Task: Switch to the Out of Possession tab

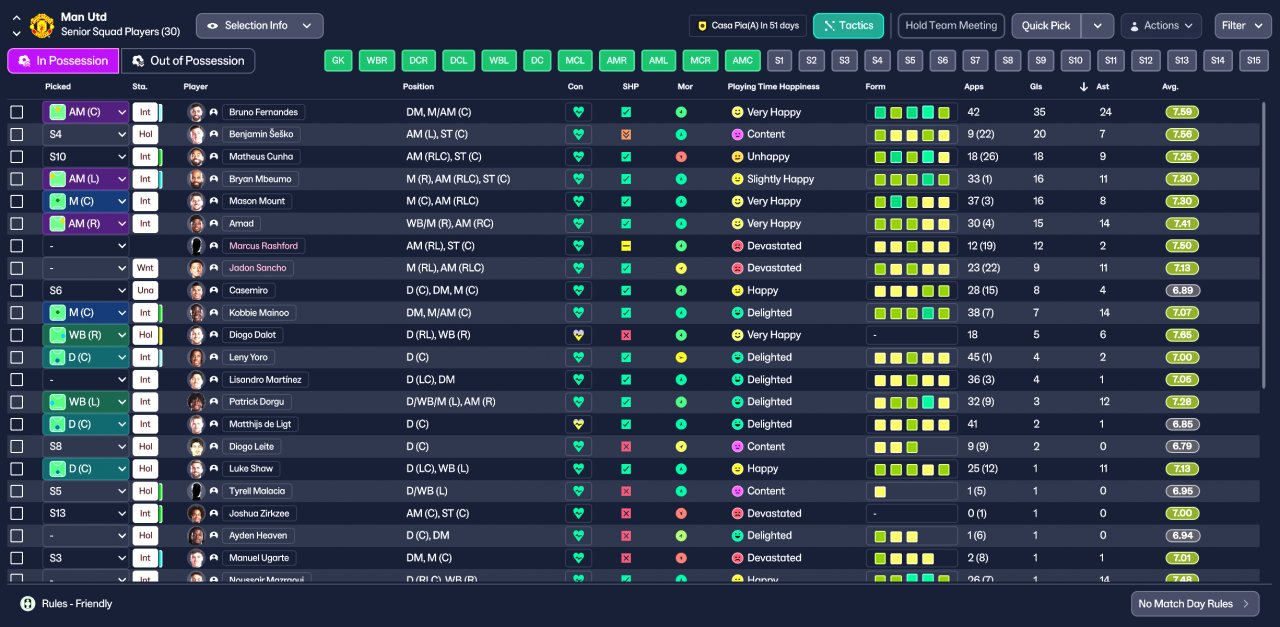Action: click(188, 61)
